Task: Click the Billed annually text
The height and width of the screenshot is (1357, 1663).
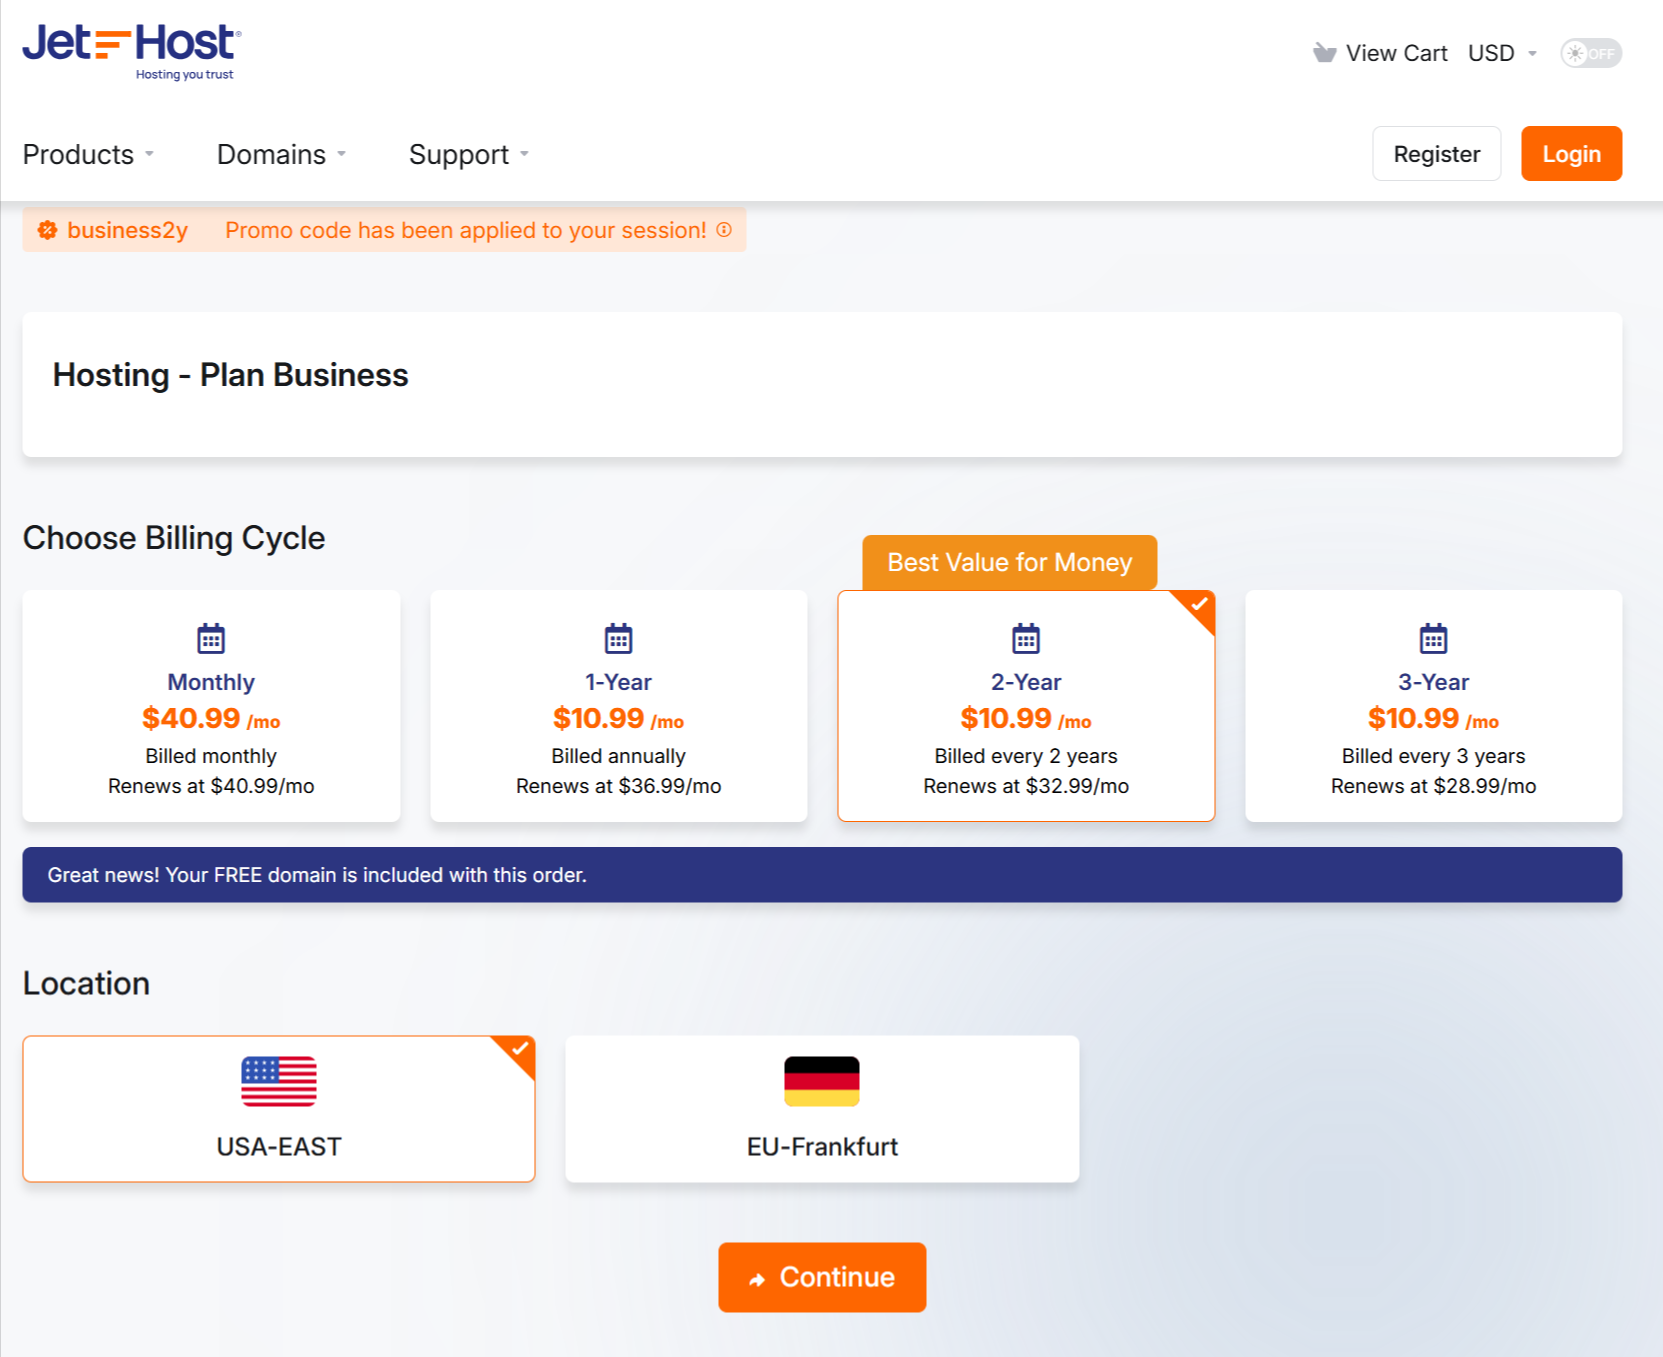Action: 618,756
